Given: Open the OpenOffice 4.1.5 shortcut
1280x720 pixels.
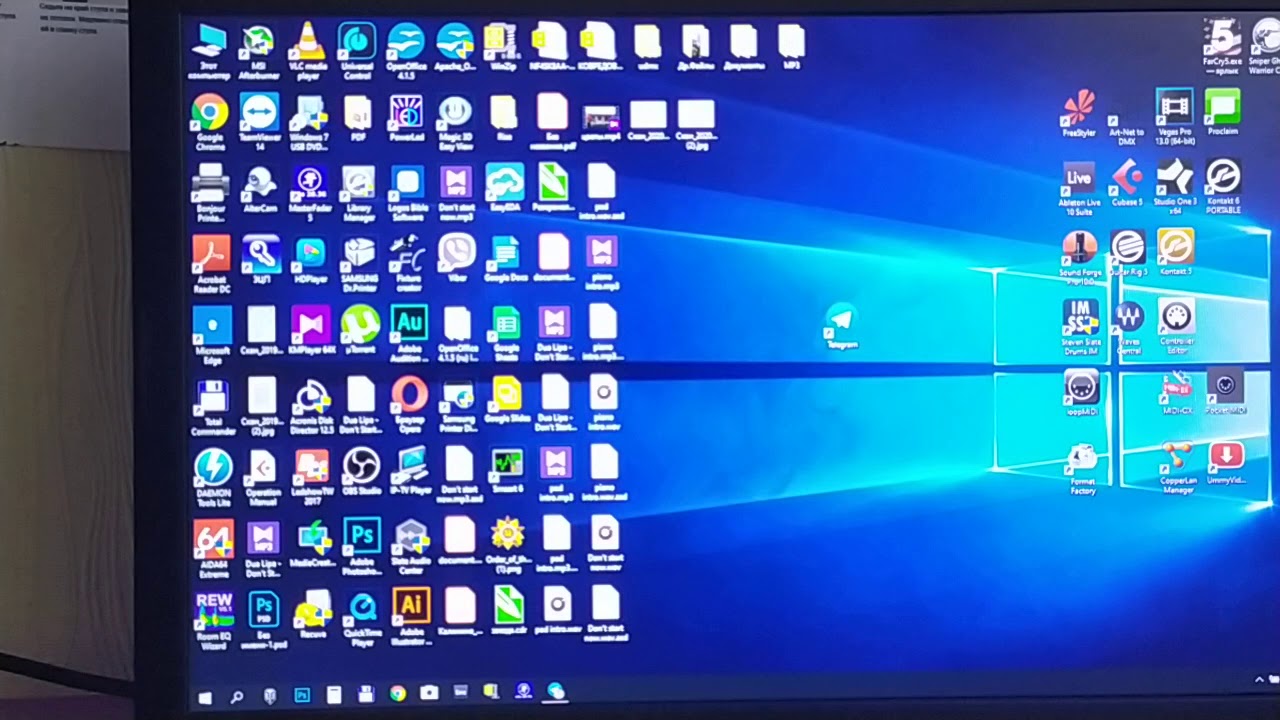Looking at the screenshot, I should click(x=406, y=49).
